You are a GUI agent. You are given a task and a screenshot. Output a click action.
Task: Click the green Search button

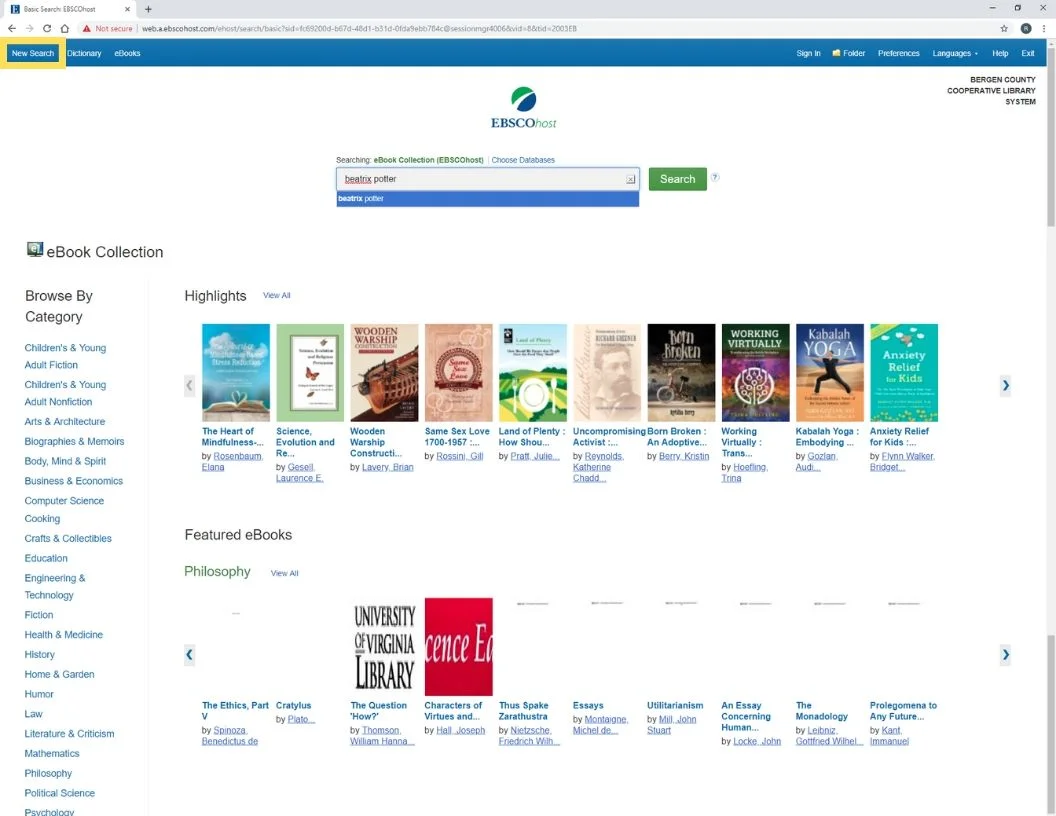(x=678, y=179)
